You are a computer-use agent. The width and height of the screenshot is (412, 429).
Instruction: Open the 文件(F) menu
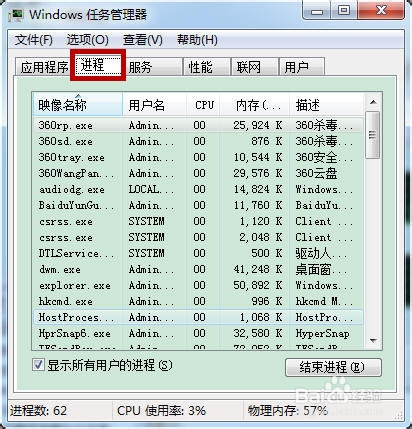[x=34, y=40]
